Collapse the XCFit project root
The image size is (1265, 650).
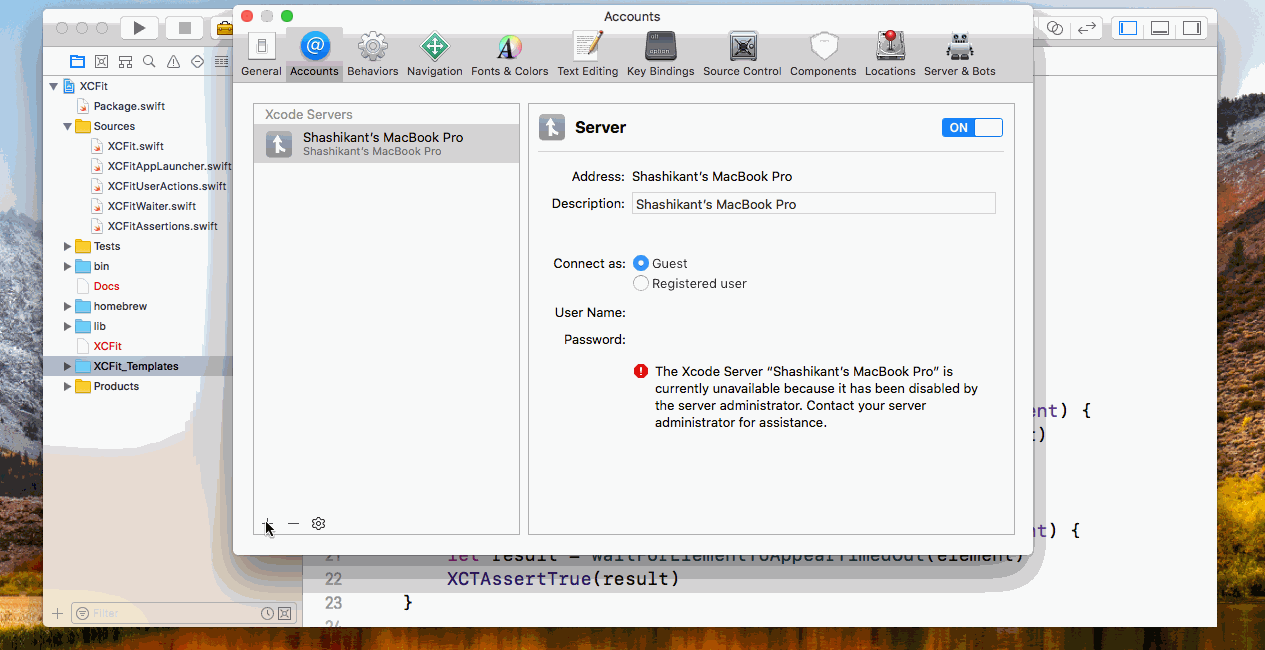[54, 86]
